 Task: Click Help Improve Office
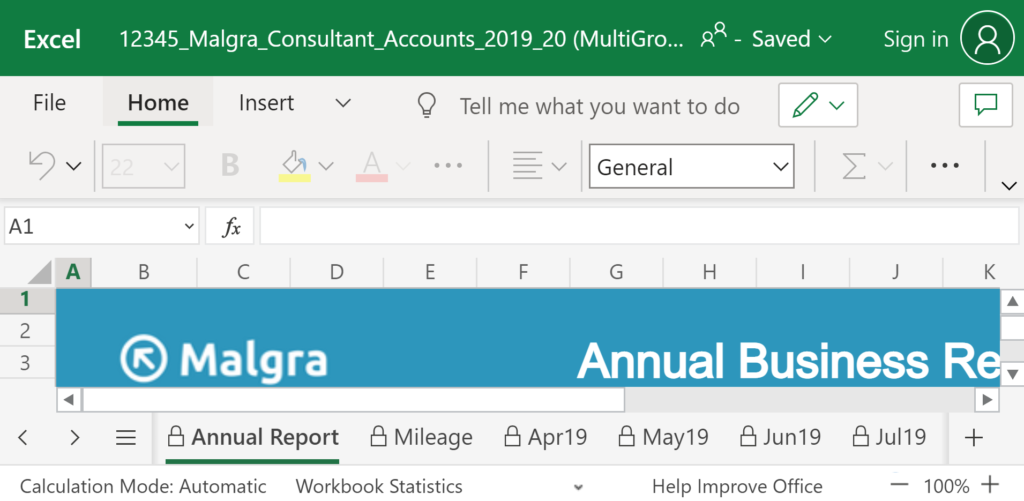(x=737, y=486)
